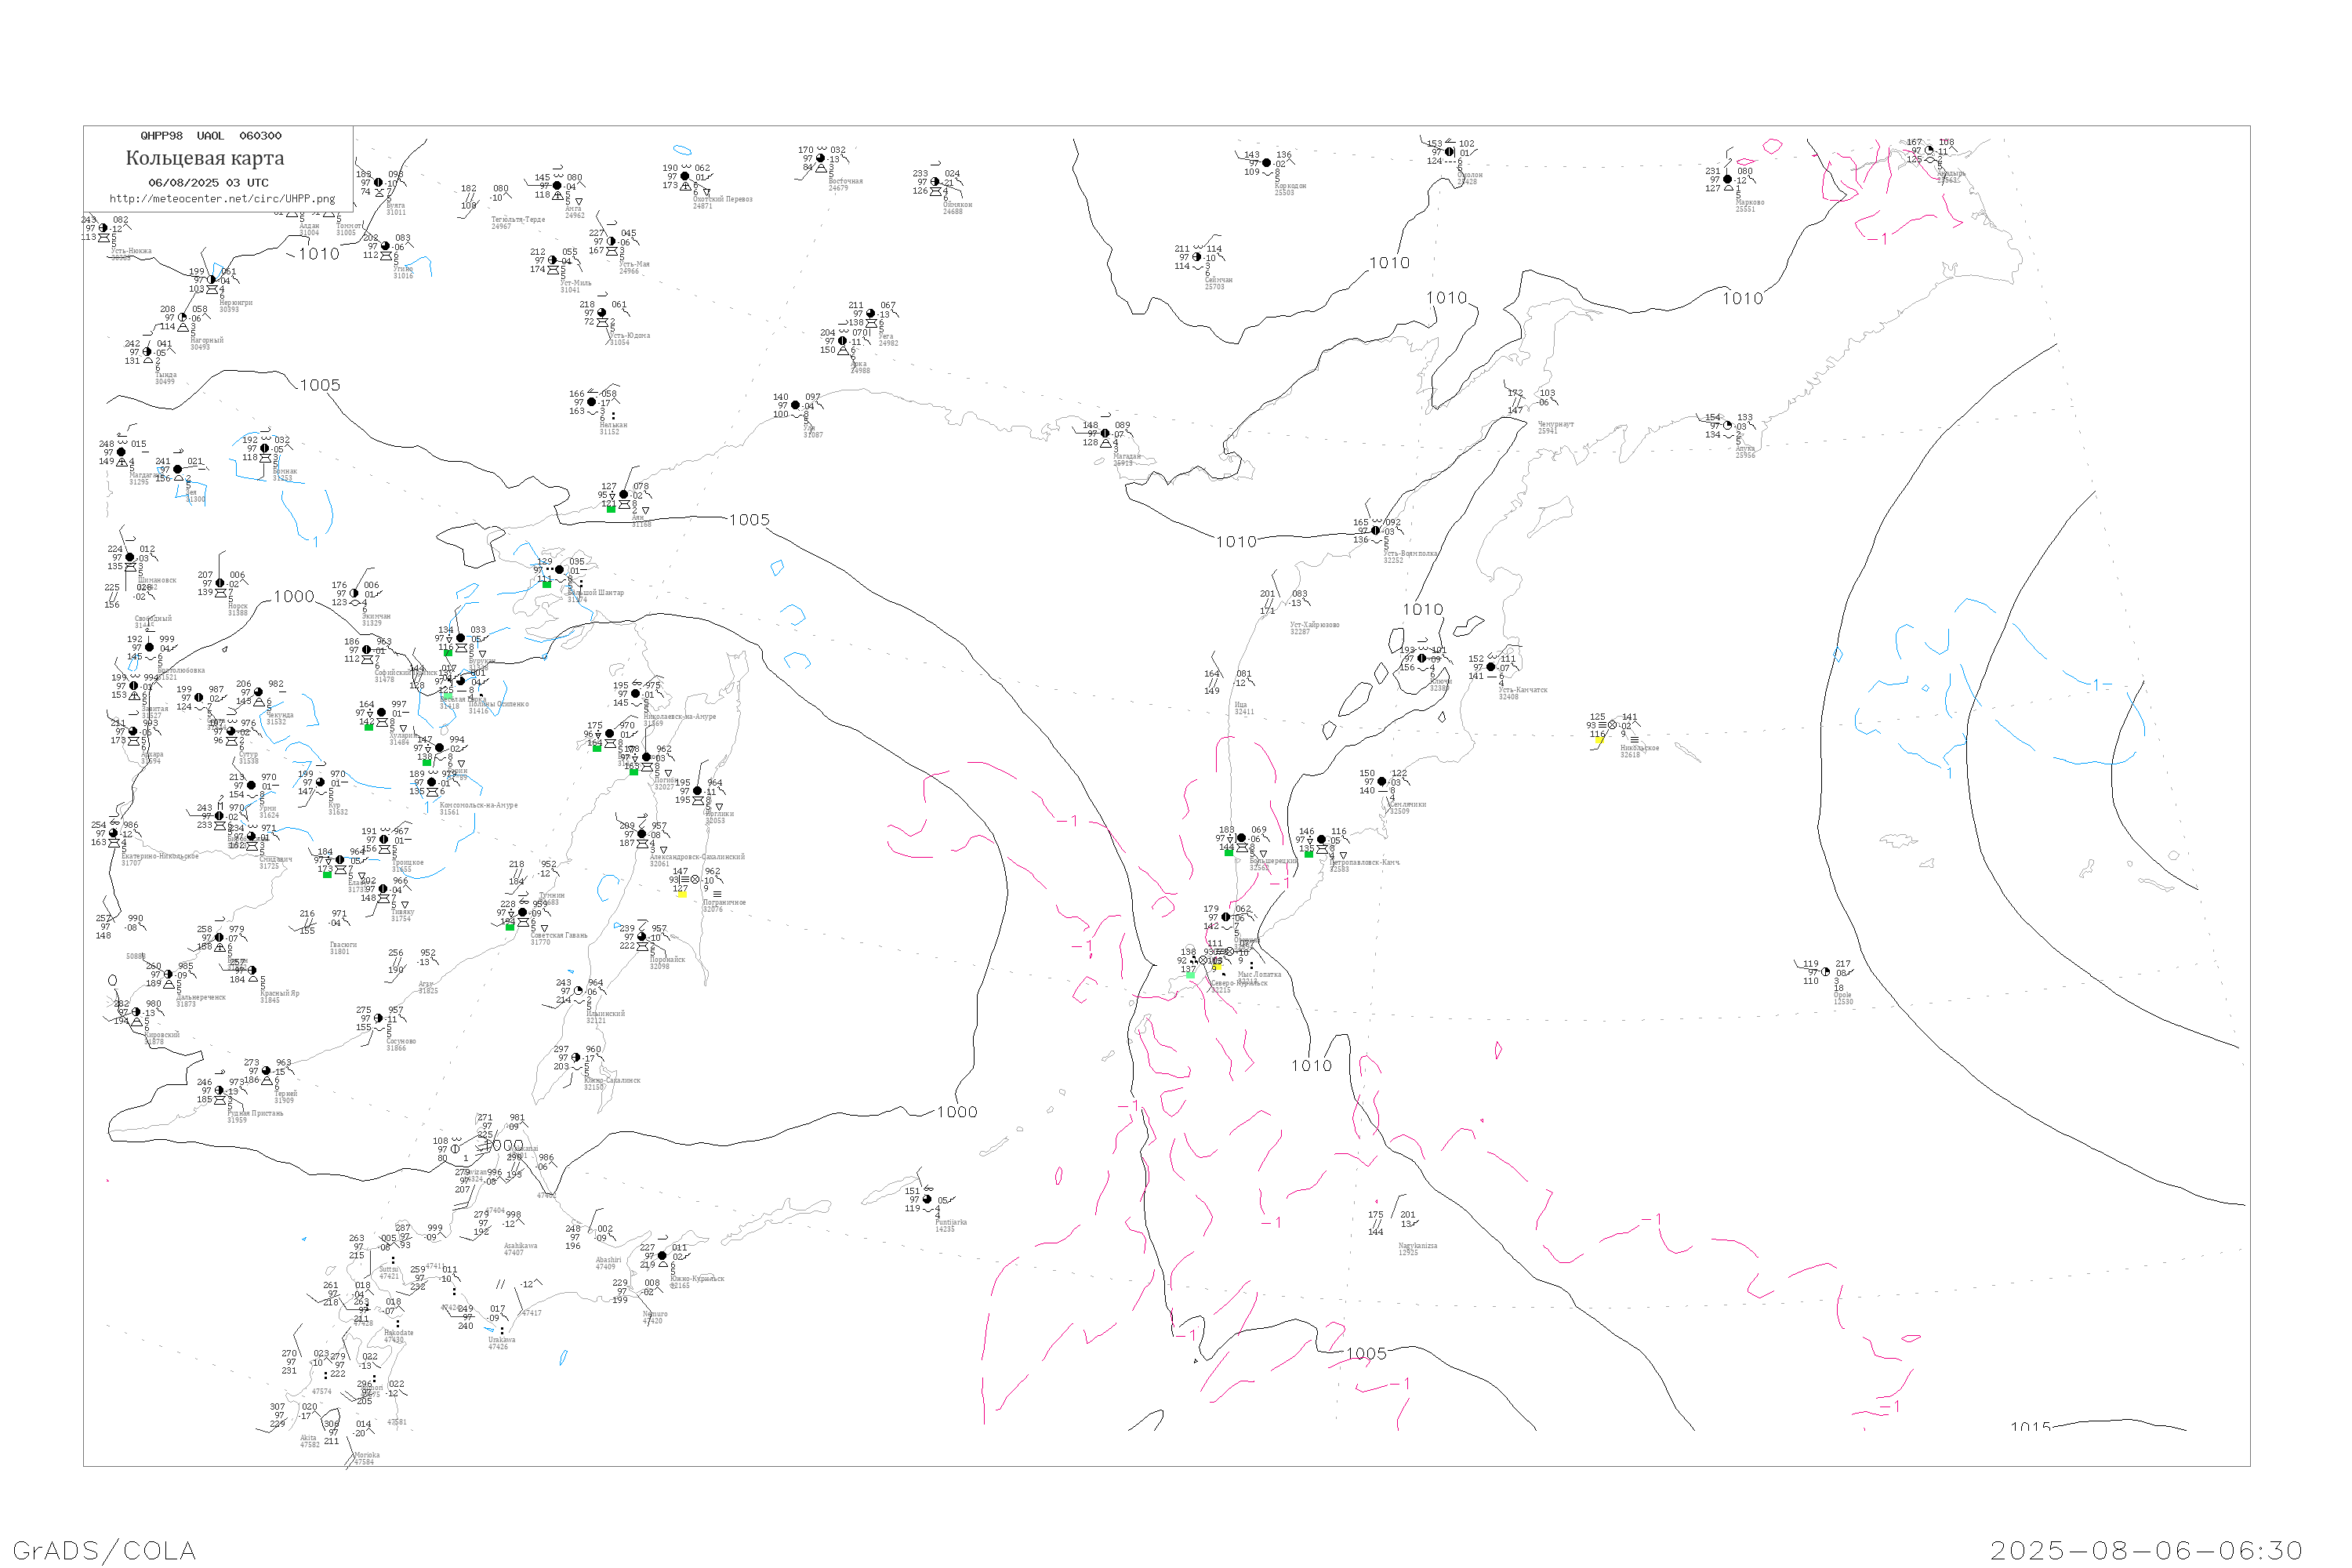The image size is (2352, 1568).
Task: Click the Нерюнгри 30393 station circle
Action: [211, 280]
